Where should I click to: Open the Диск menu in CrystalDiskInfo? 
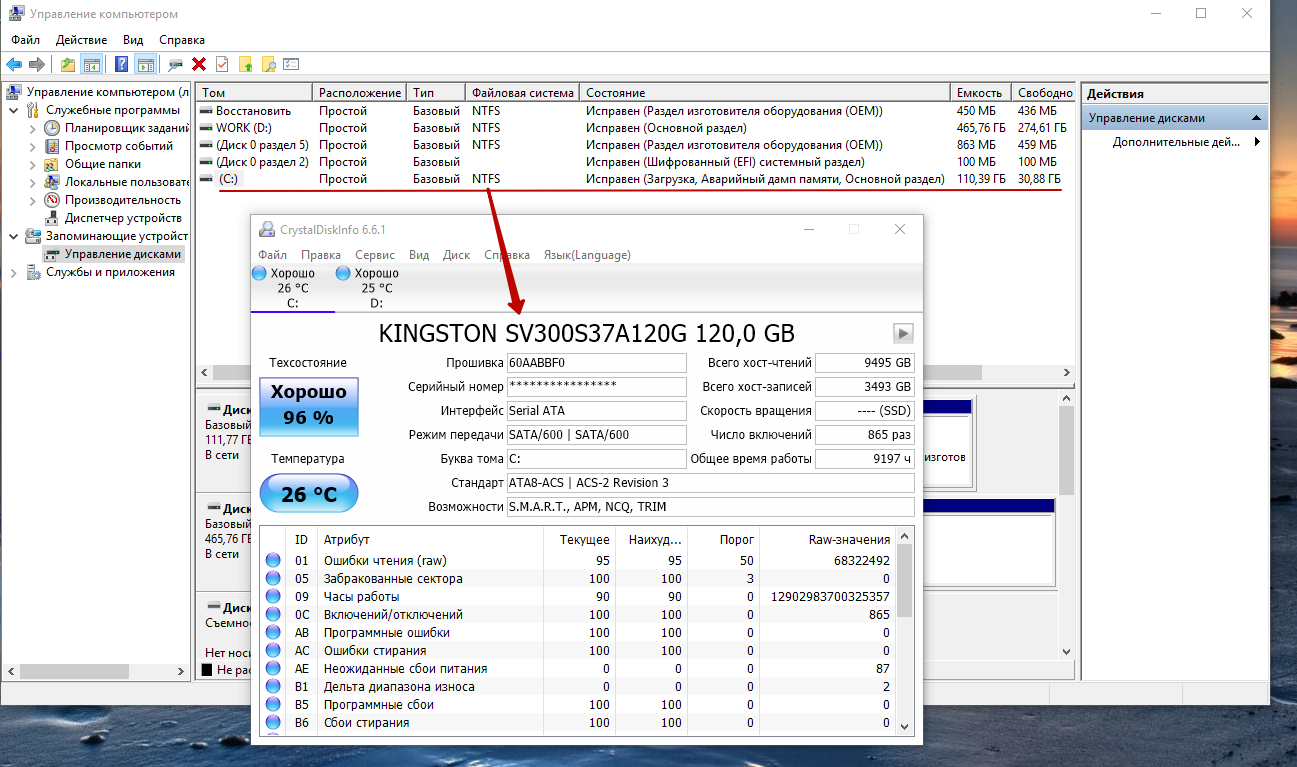click(456, 255)
